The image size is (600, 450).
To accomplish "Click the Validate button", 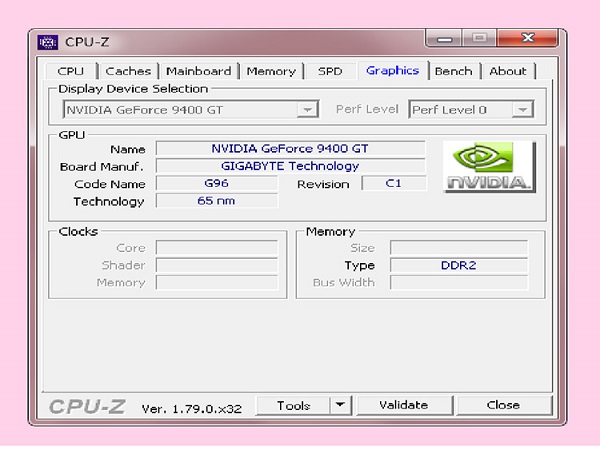I will (404, 405).
